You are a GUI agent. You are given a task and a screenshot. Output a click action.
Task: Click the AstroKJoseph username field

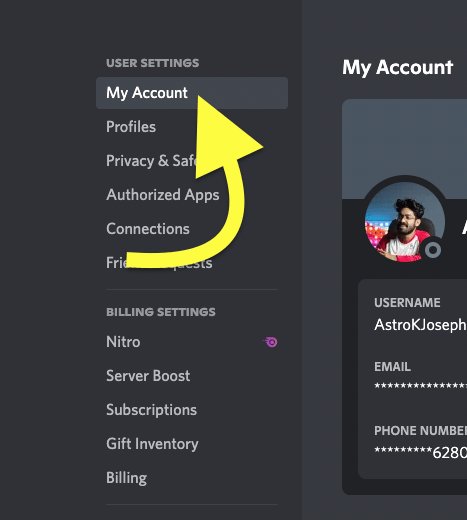pos(420,325)
